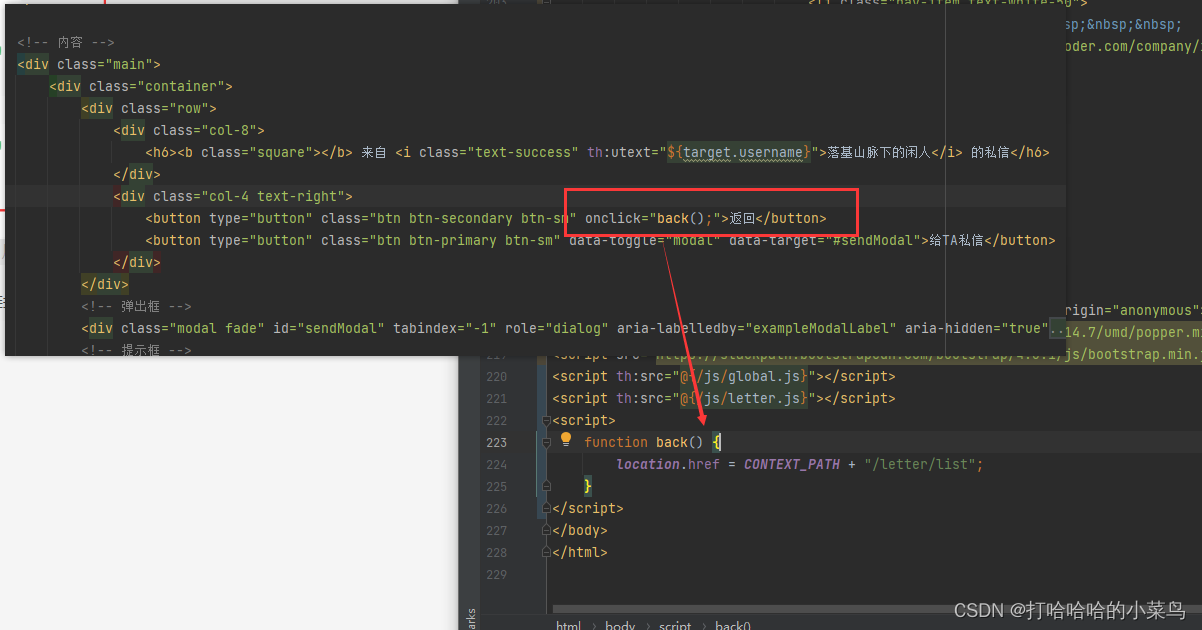
Task: Click the "btn btn-secondary btn-sm" class string
Action: [473, 218]
